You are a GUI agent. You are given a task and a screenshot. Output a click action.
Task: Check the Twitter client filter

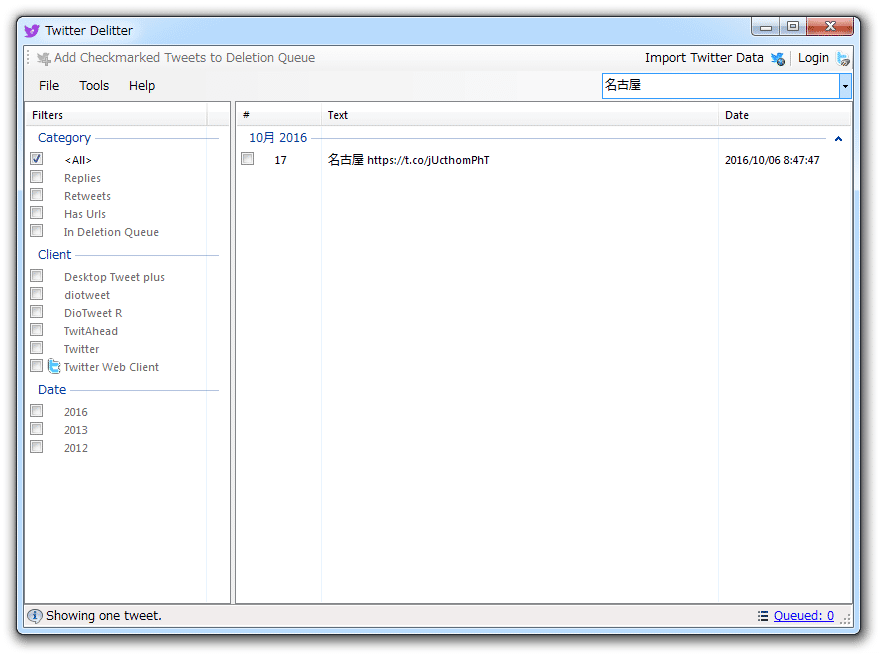pyautogui.click(x=37, y=348)
